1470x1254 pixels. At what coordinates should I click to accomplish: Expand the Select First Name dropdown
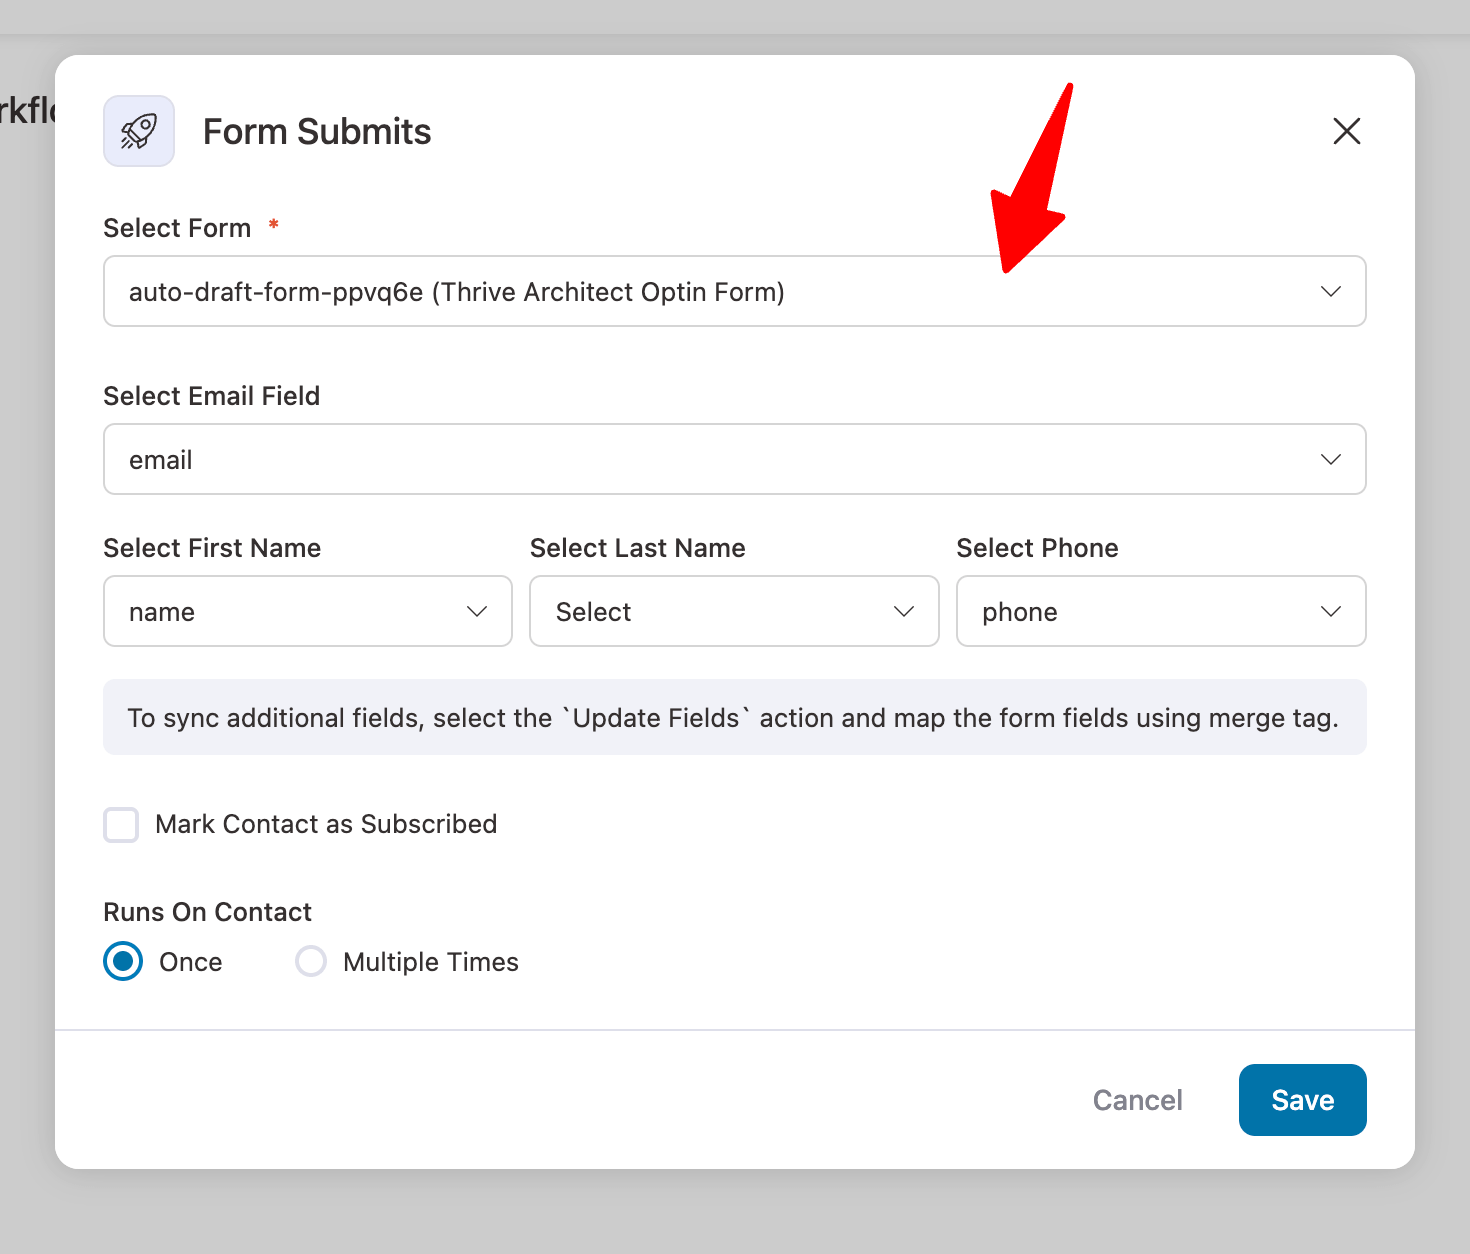pos(308,611)
